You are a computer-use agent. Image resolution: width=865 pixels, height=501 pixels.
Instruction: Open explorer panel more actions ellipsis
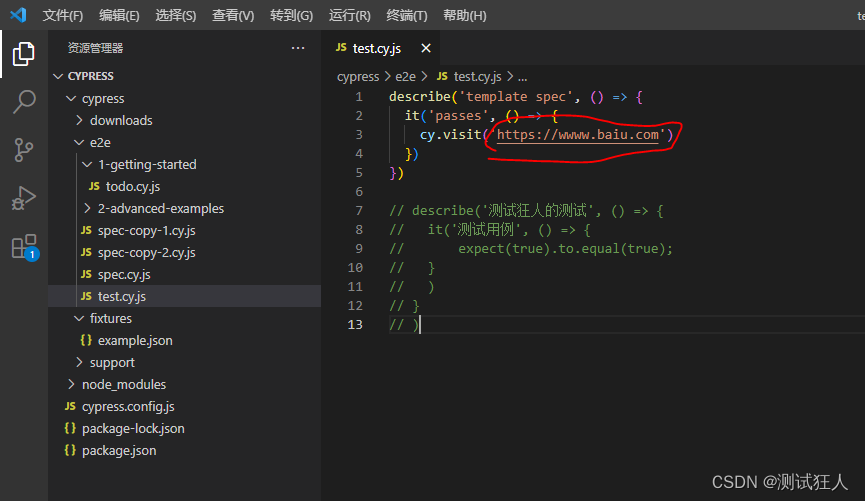click(298, 48)
